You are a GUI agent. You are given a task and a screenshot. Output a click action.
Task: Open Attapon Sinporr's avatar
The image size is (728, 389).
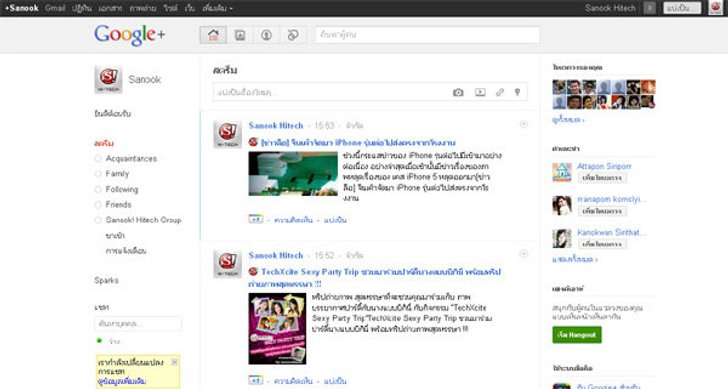(x=562, y=172)
